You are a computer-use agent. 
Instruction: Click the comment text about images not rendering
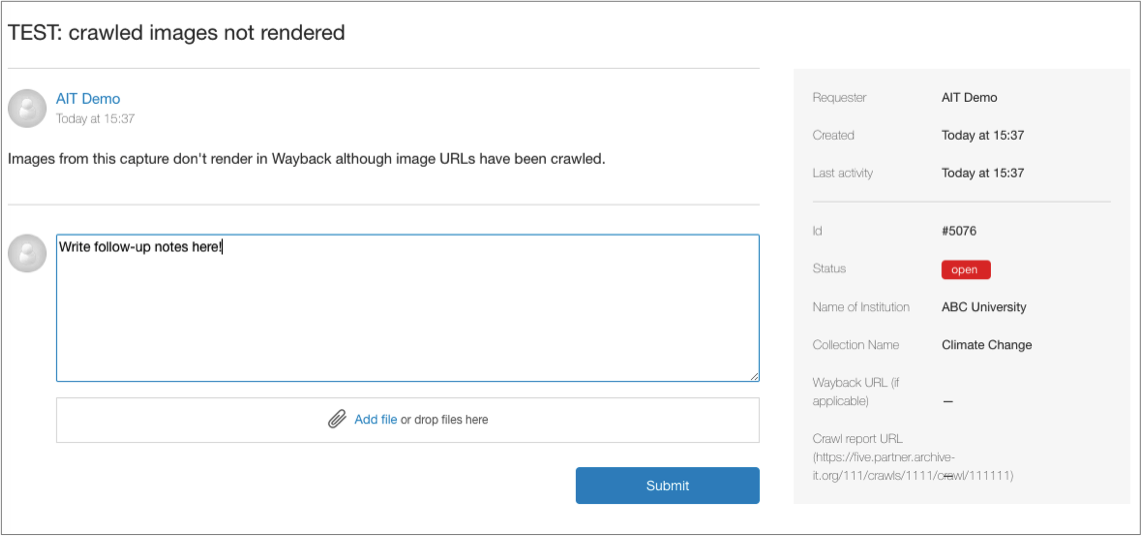coord(306,159)
